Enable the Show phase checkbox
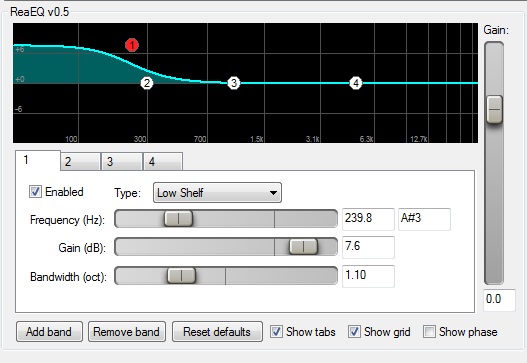The image size is (527, 363). click(429, 331)
